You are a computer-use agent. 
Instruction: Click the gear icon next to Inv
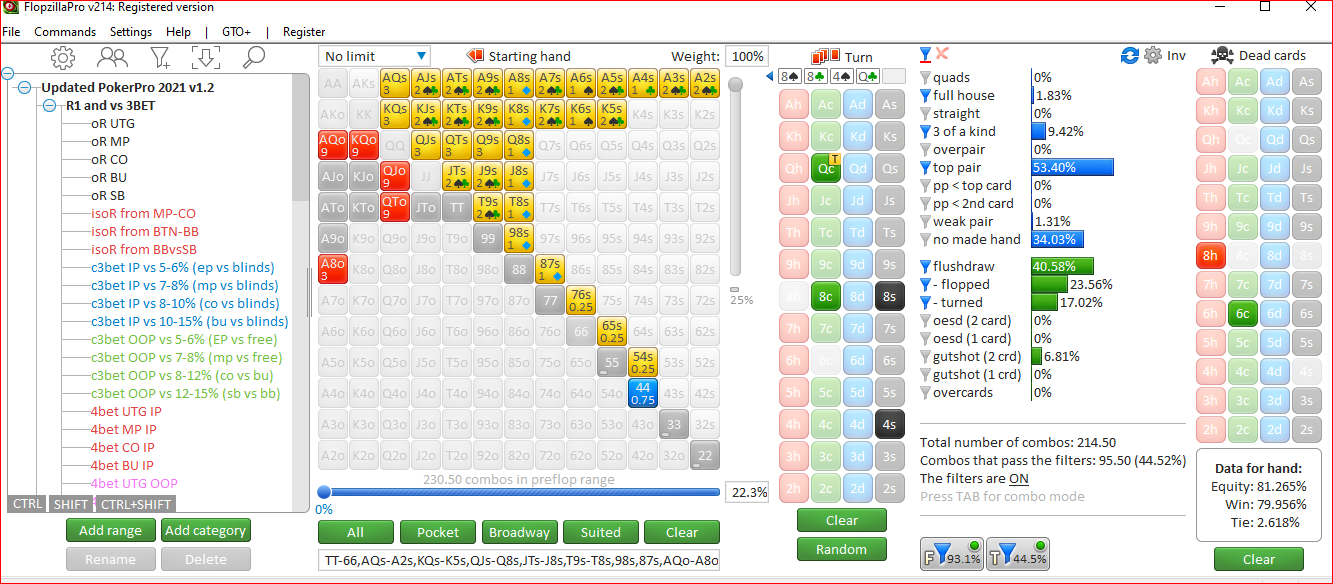1153,56
